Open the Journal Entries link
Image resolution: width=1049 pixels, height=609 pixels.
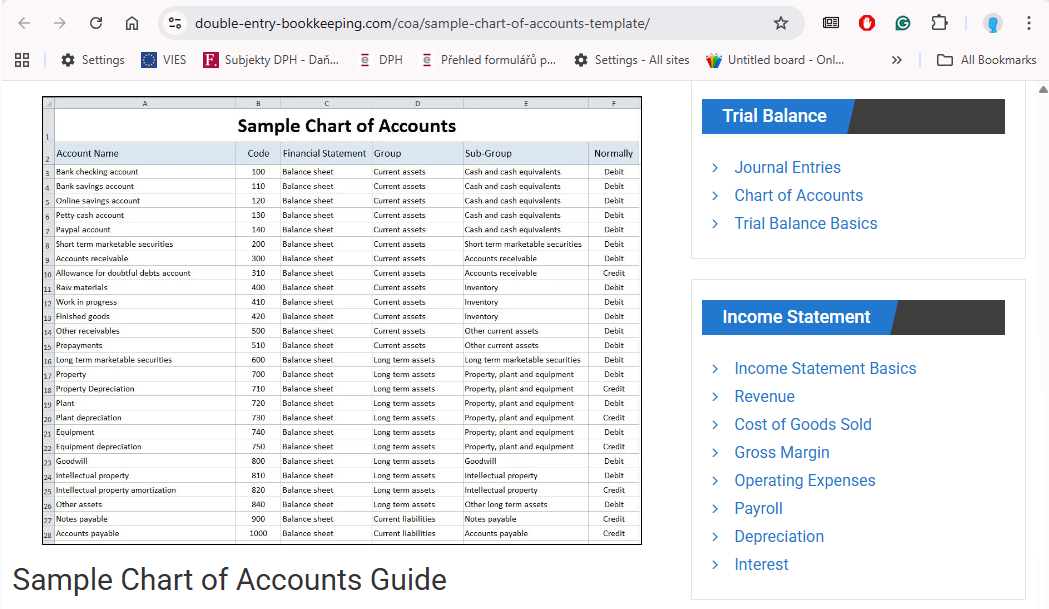coord(787,167)
